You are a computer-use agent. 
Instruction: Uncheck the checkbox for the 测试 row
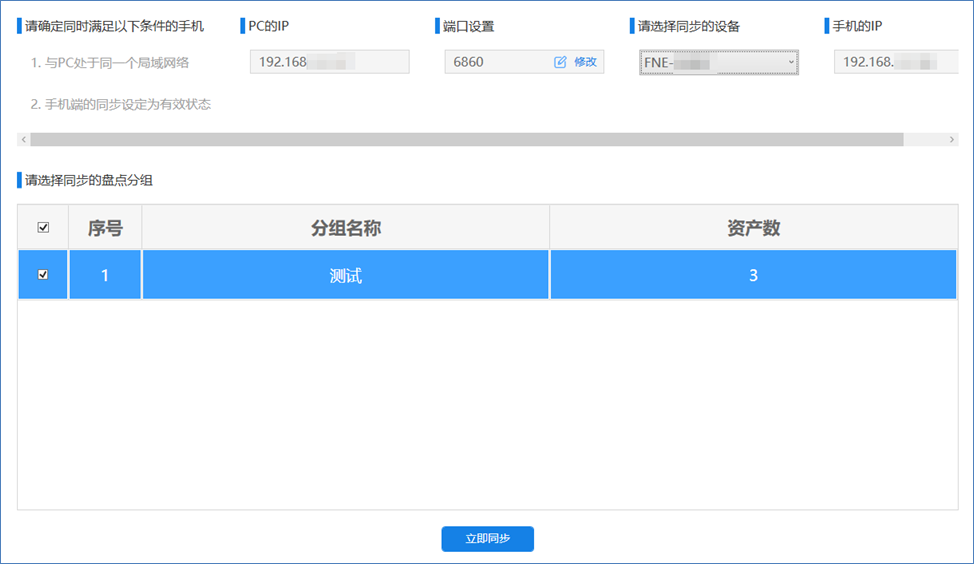[43, 275]
